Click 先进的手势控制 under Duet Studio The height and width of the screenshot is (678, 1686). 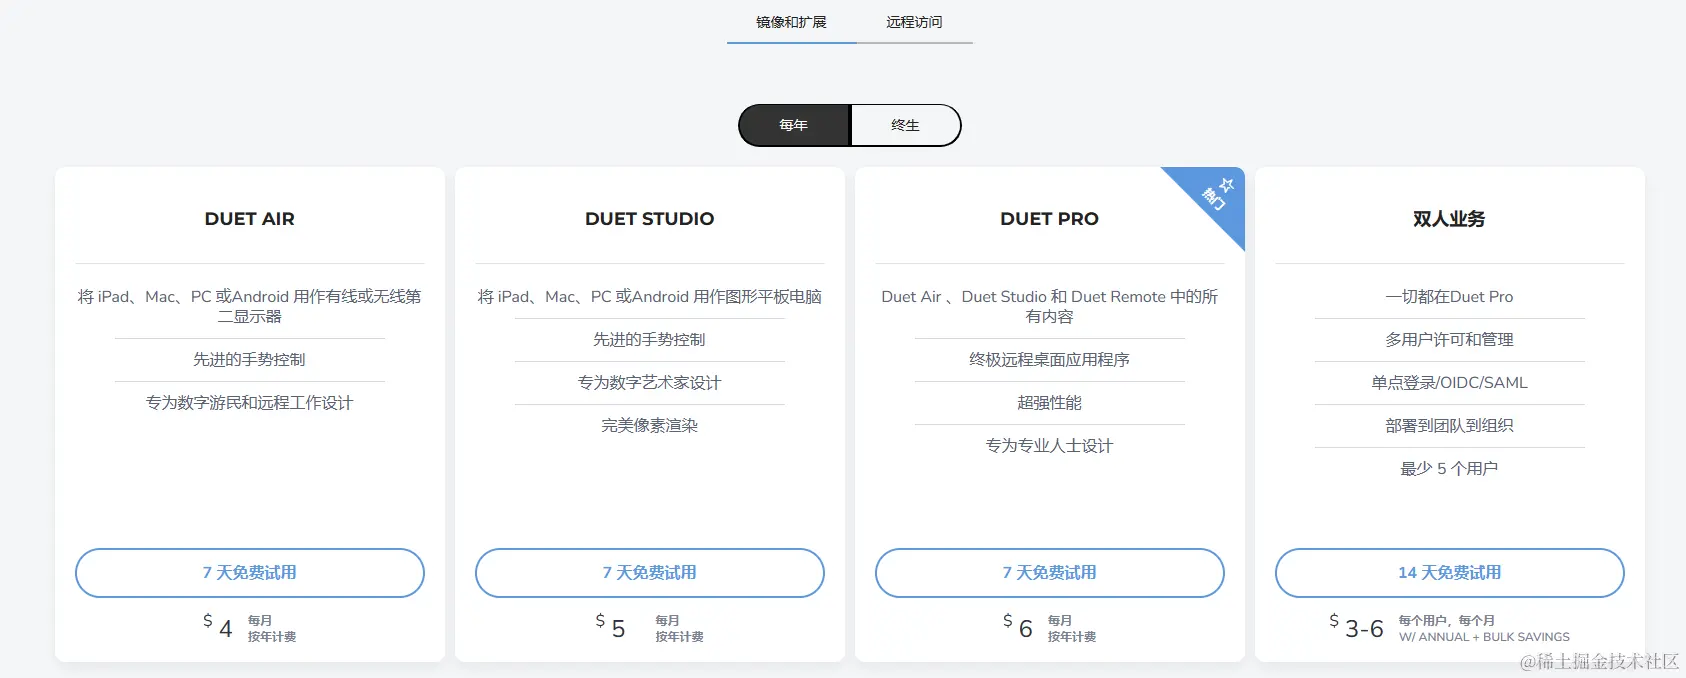tap(650, 340)
